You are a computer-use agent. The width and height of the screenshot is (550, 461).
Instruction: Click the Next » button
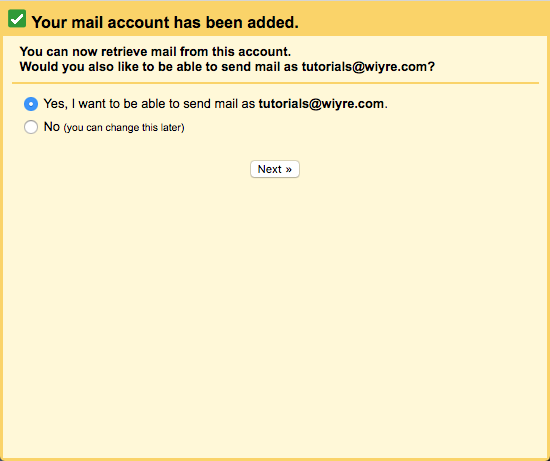pyautogui.click(x=275, y=169)
